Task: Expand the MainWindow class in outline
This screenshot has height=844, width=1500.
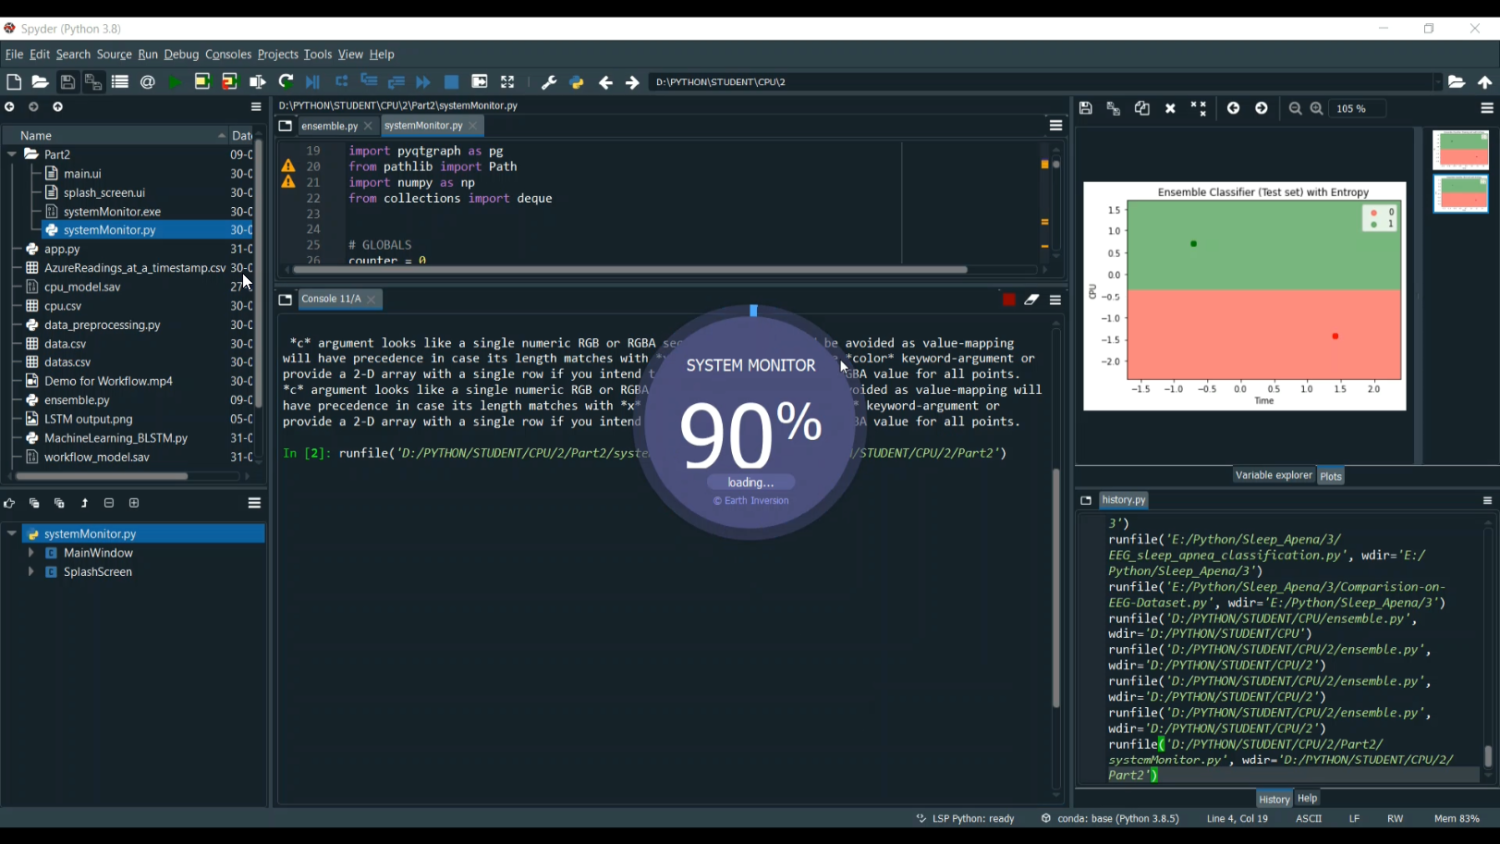Action: (31, 553)
